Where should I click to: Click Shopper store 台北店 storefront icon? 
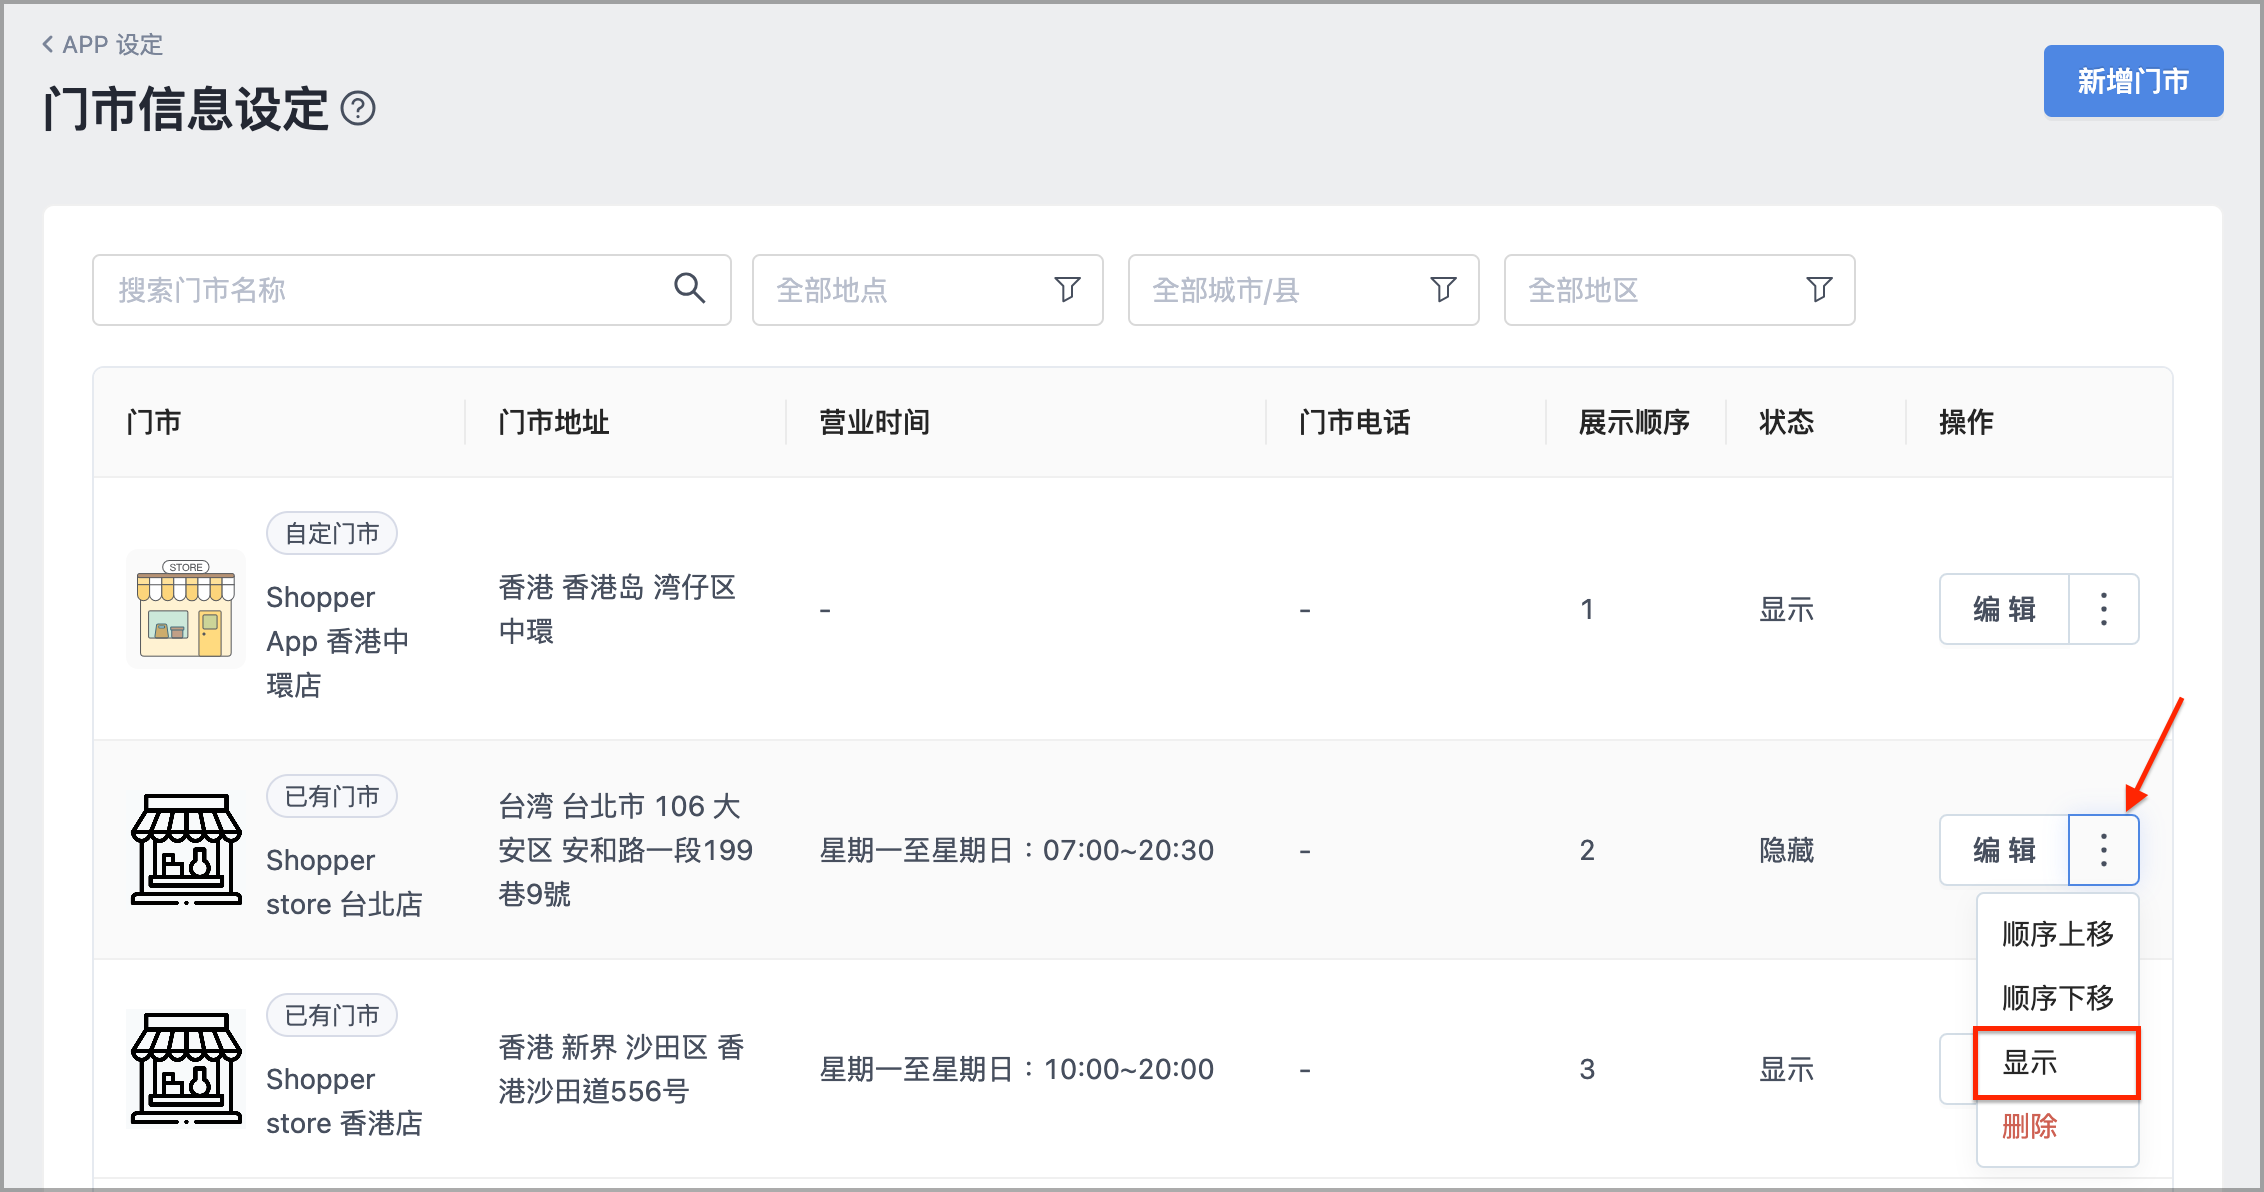coord(186,850)
